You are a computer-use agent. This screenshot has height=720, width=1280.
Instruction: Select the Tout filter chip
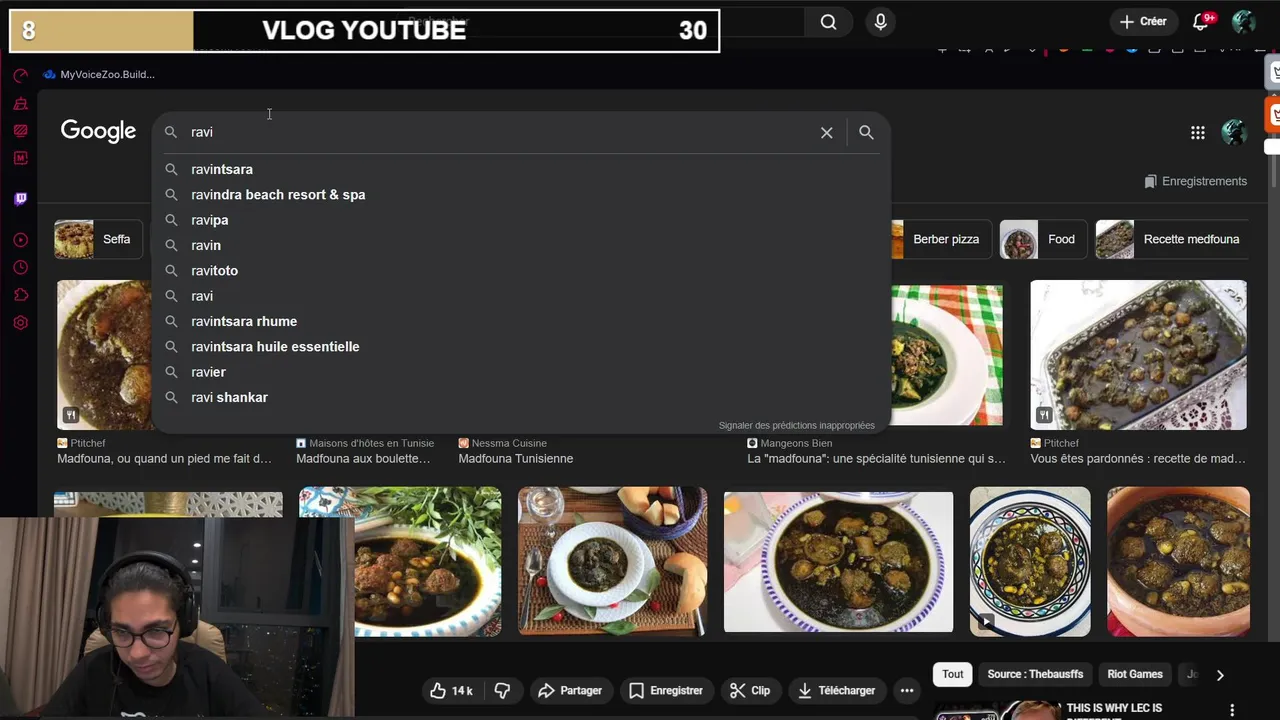pyautogui.click(x=953, y=674)
